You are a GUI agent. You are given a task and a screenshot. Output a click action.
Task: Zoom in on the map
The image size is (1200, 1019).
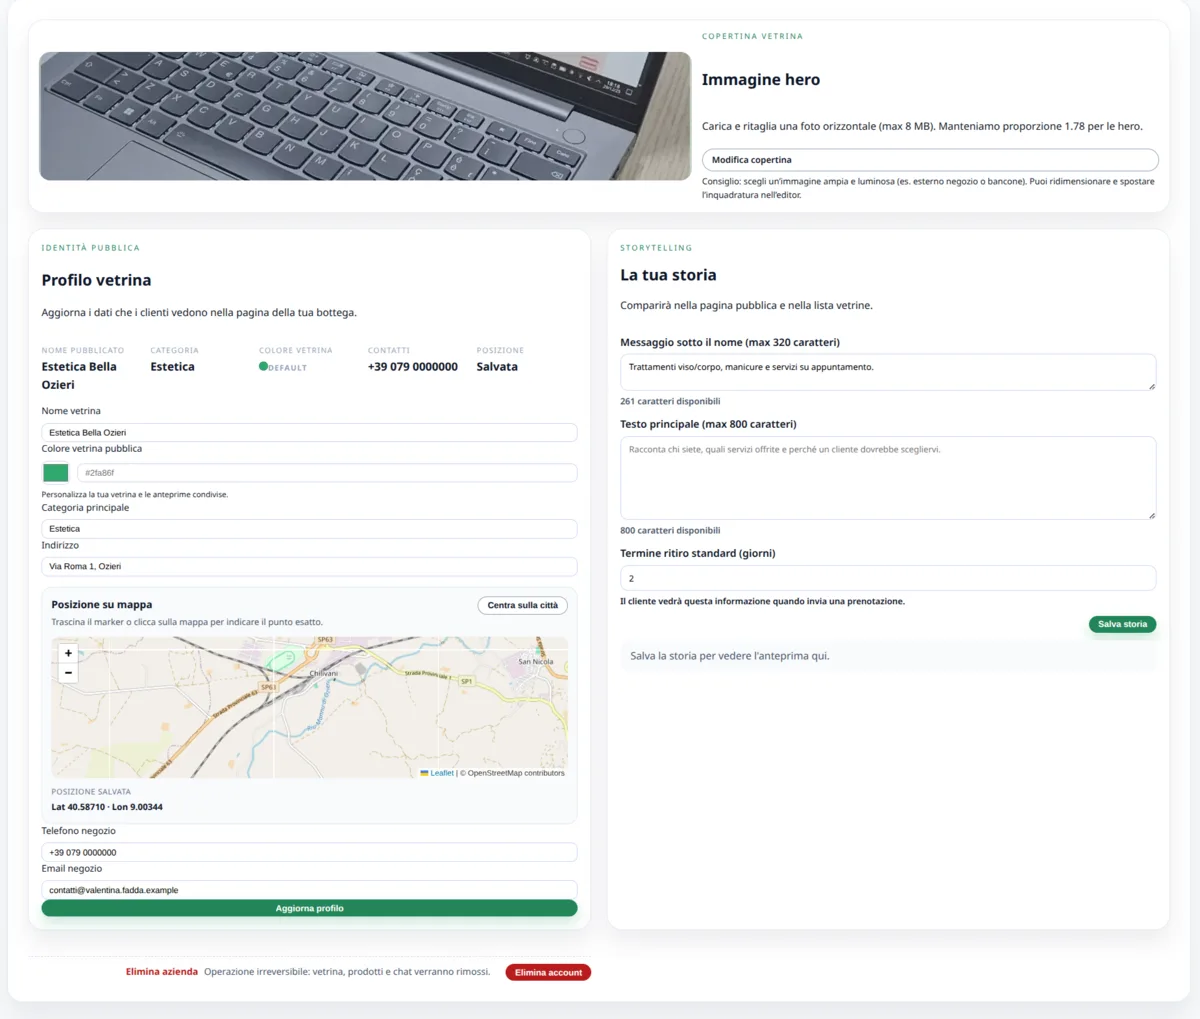(68, 653)
